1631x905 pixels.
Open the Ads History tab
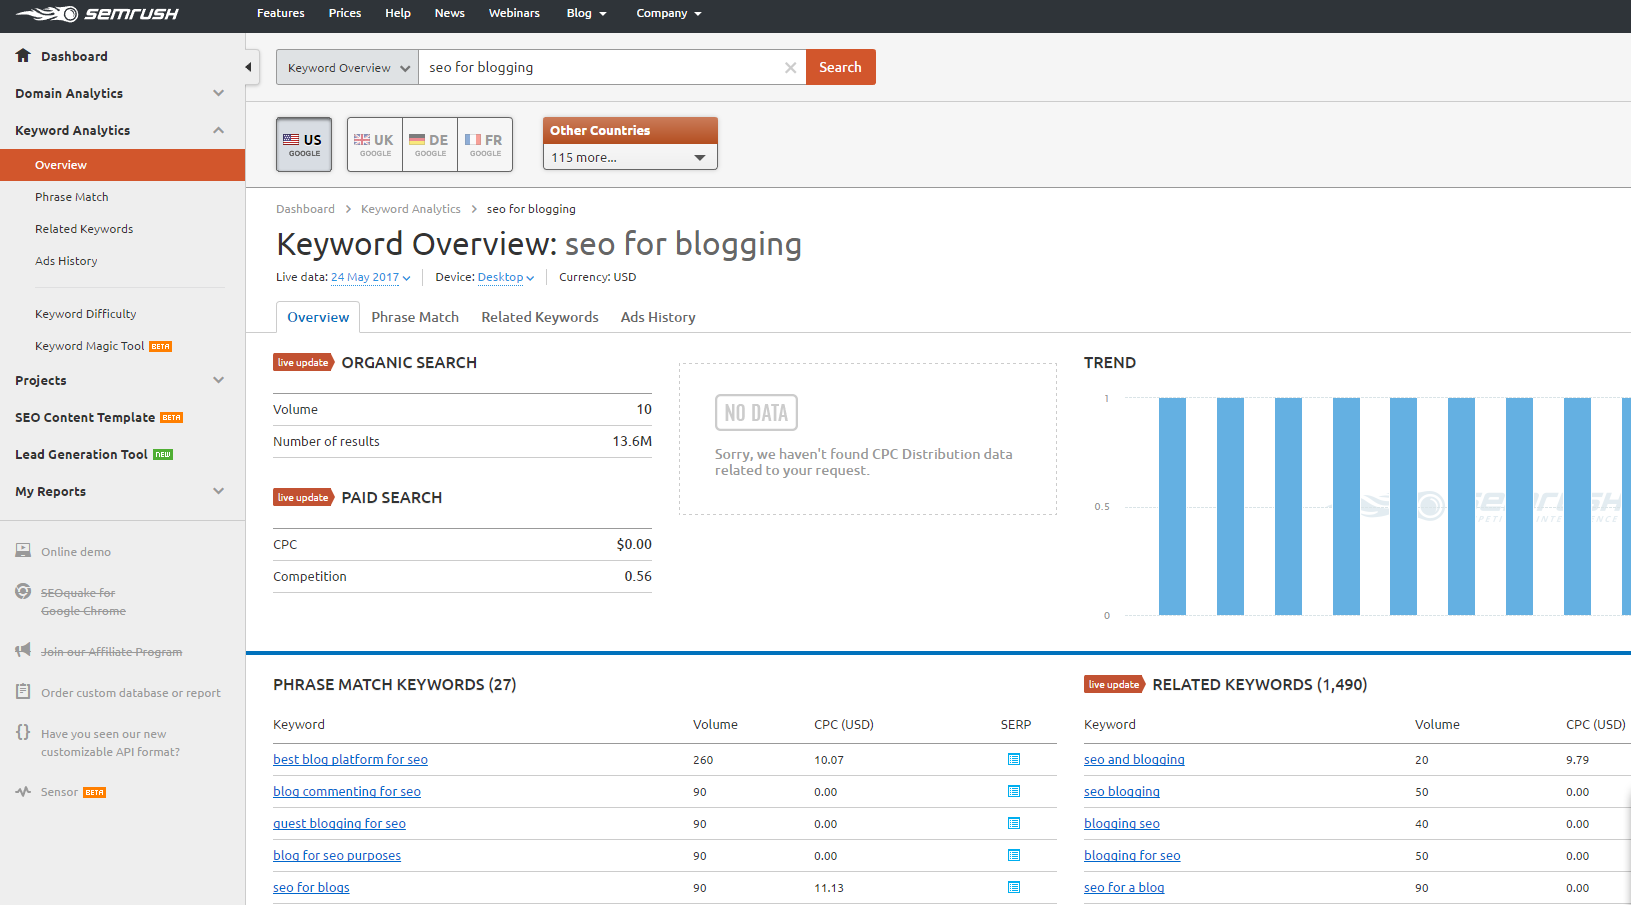(657, 317)
